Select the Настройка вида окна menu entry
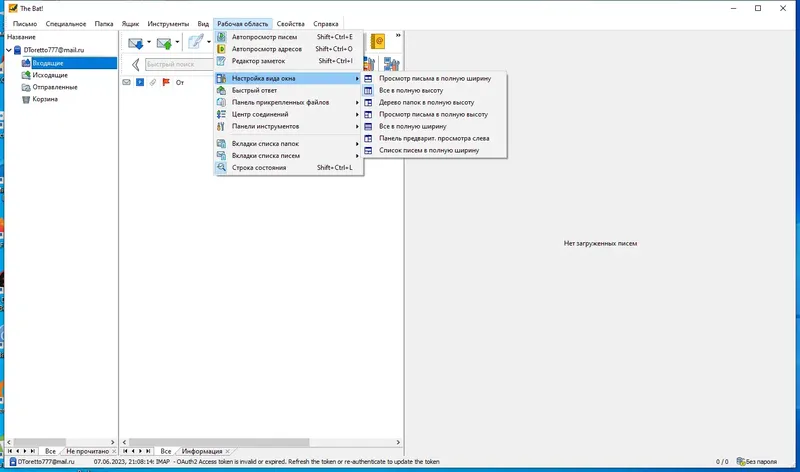Screen dimensions: 800x472 tap(288, 79)
